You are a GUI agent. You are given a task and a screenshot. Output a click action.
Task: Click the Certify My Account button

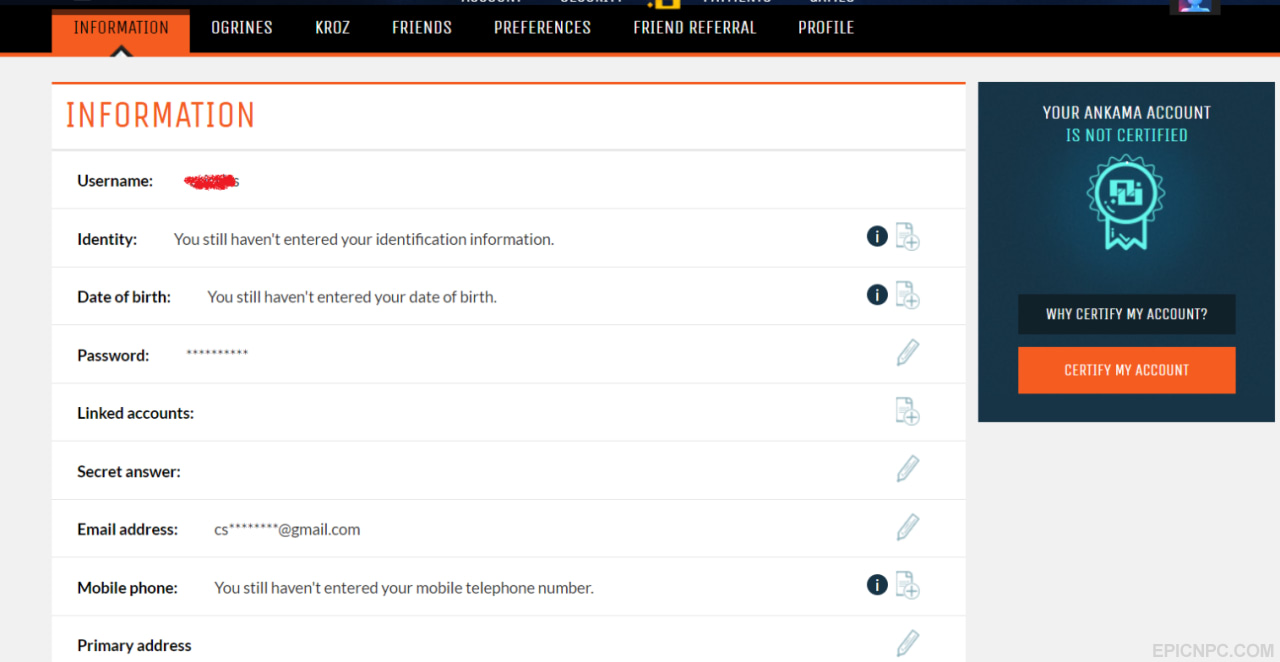pos(1127,370)
